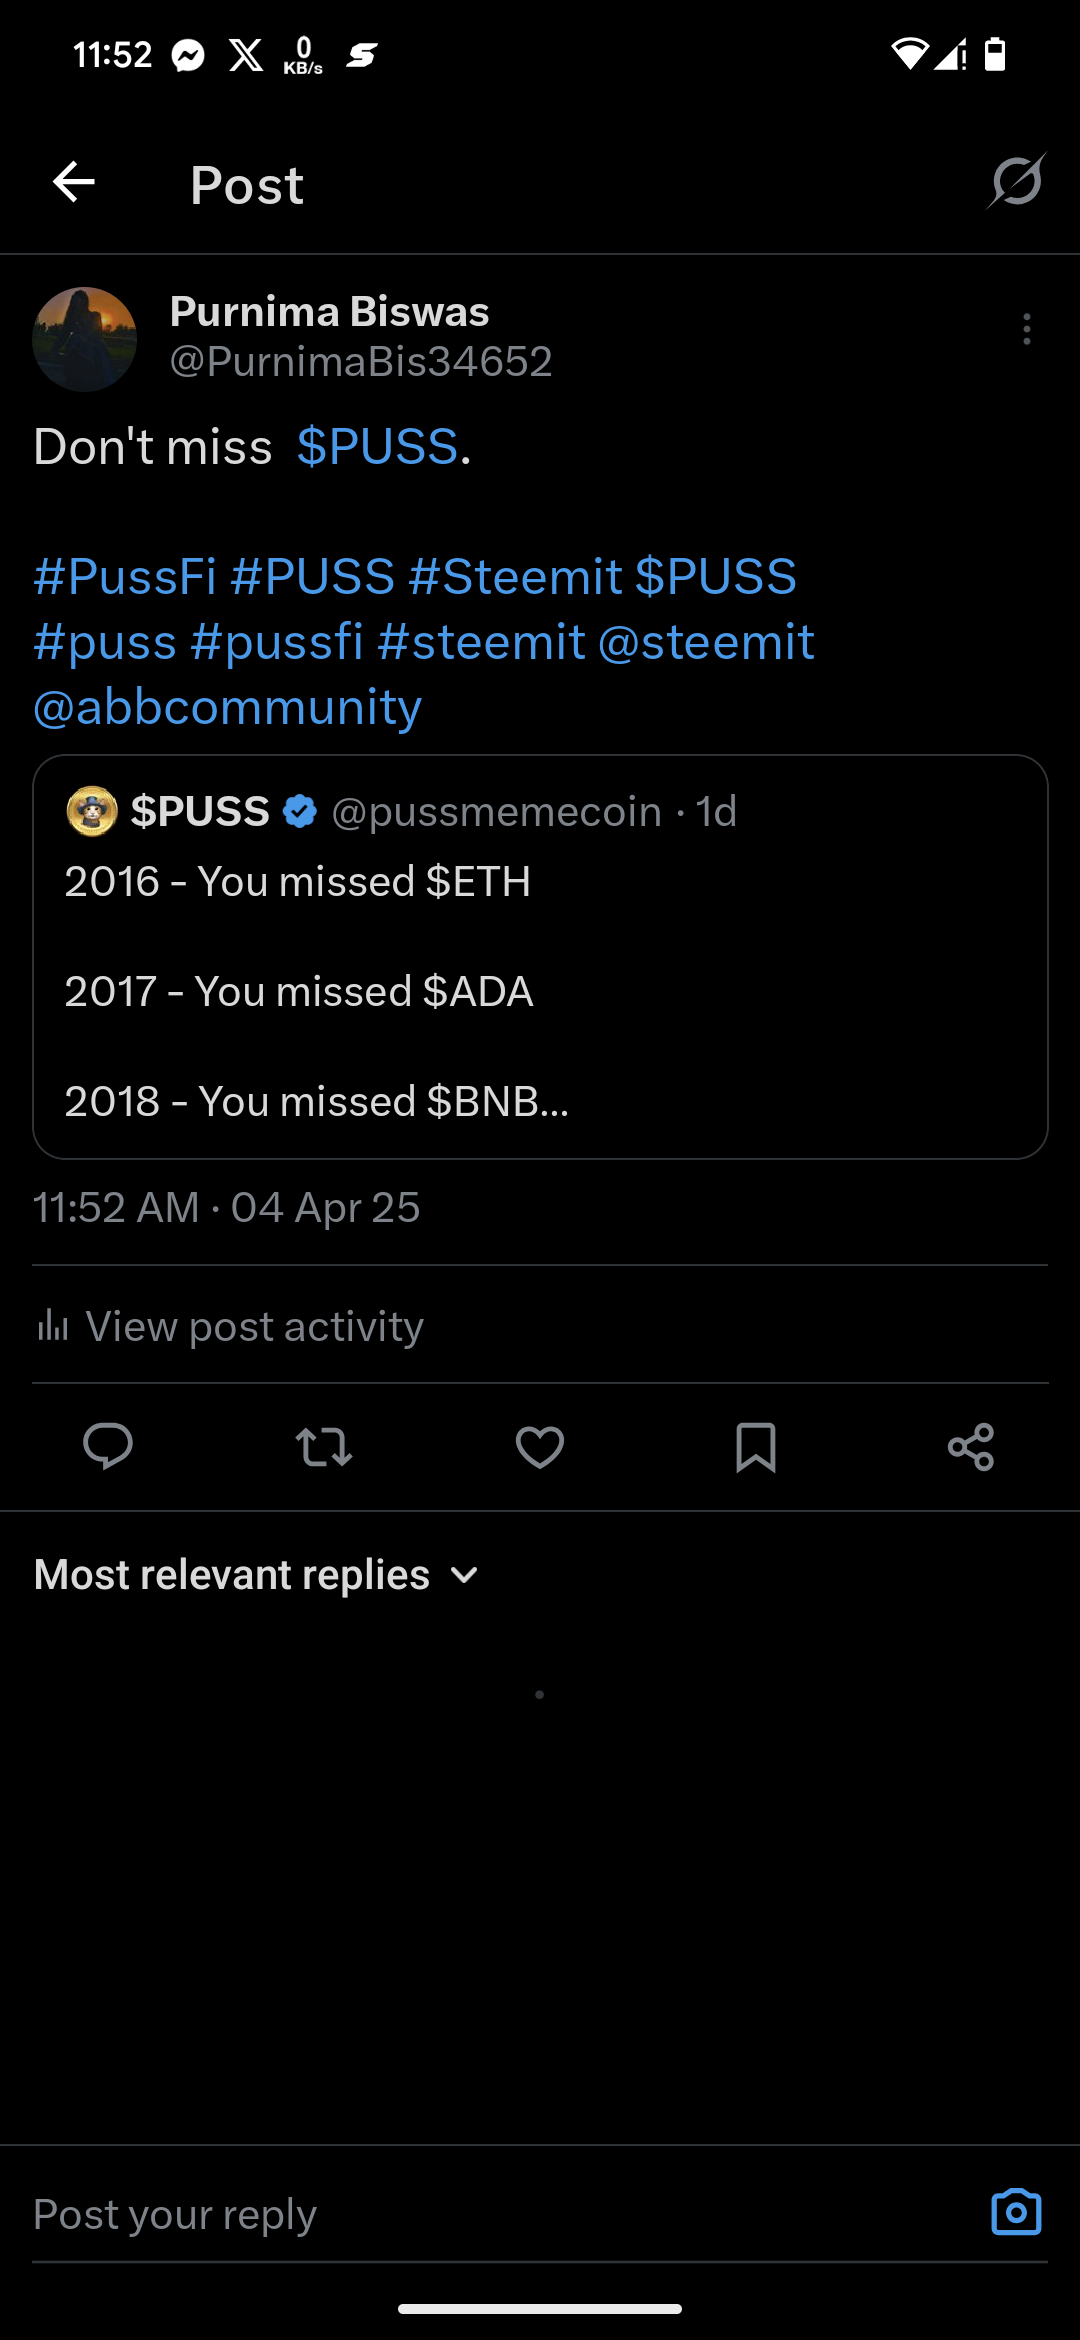Like the post with the heart icon

coord(540,1447)
